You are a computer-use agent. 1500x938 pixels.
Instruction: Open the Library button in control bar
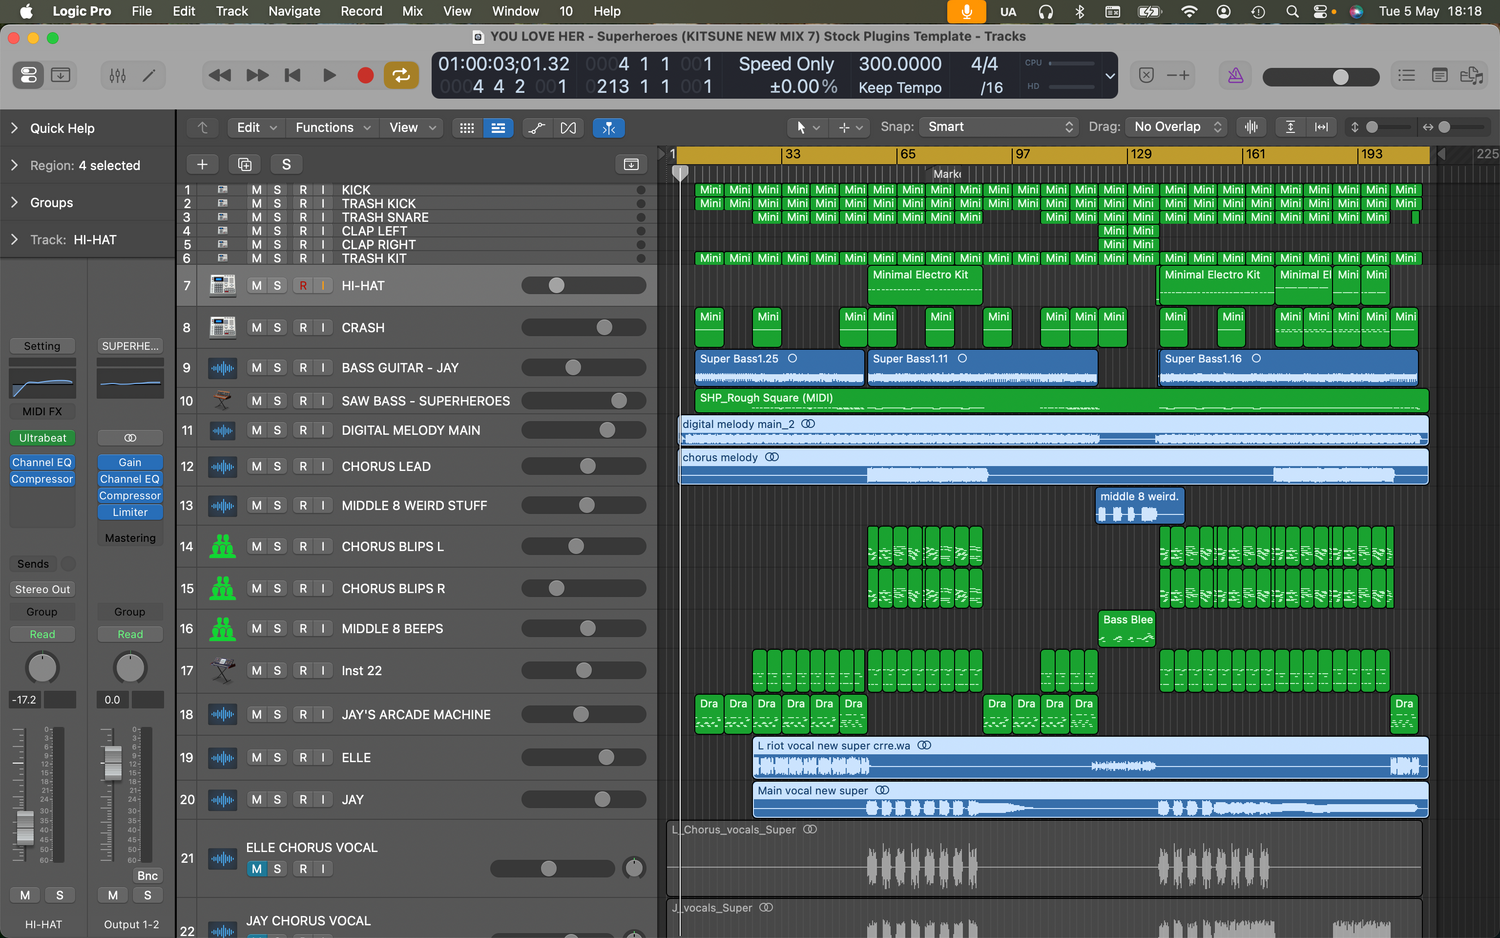tap(28, 75)
